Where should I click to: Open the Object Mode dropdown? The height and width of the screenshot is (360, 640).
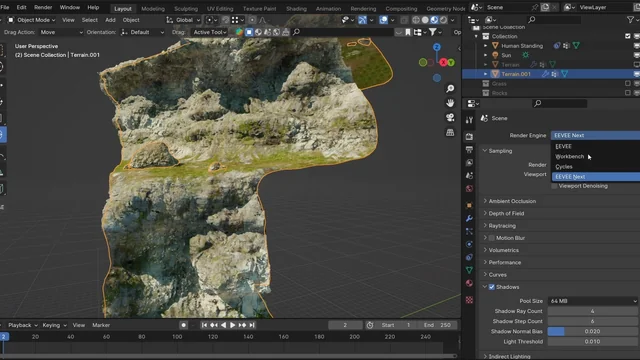click(31, 20)
